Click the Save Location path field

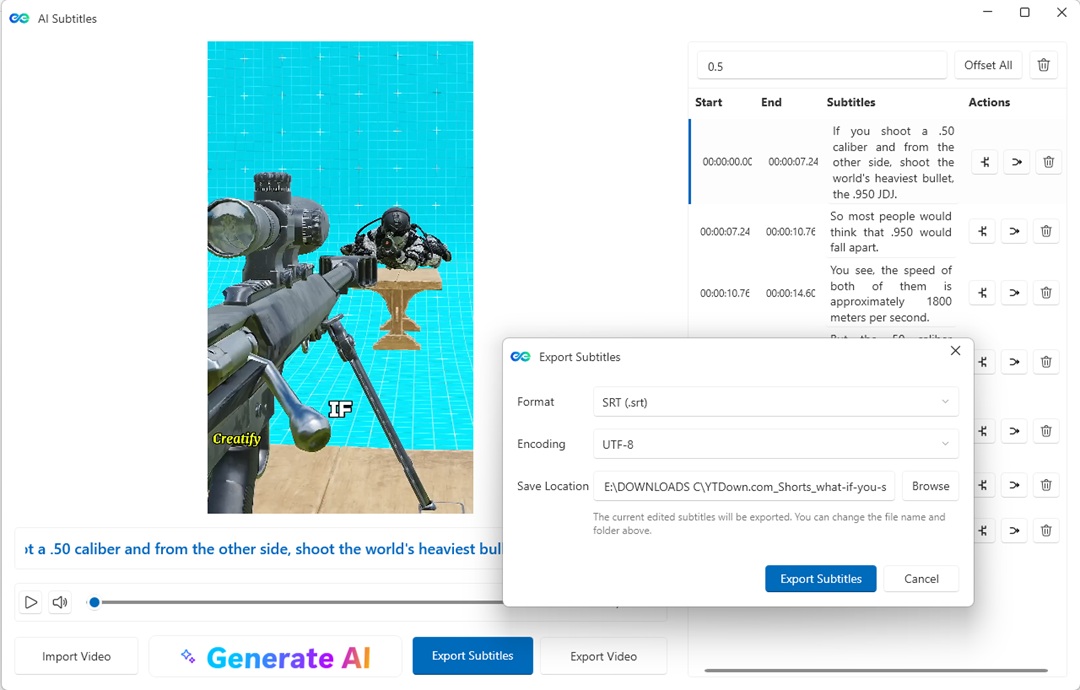744,486
